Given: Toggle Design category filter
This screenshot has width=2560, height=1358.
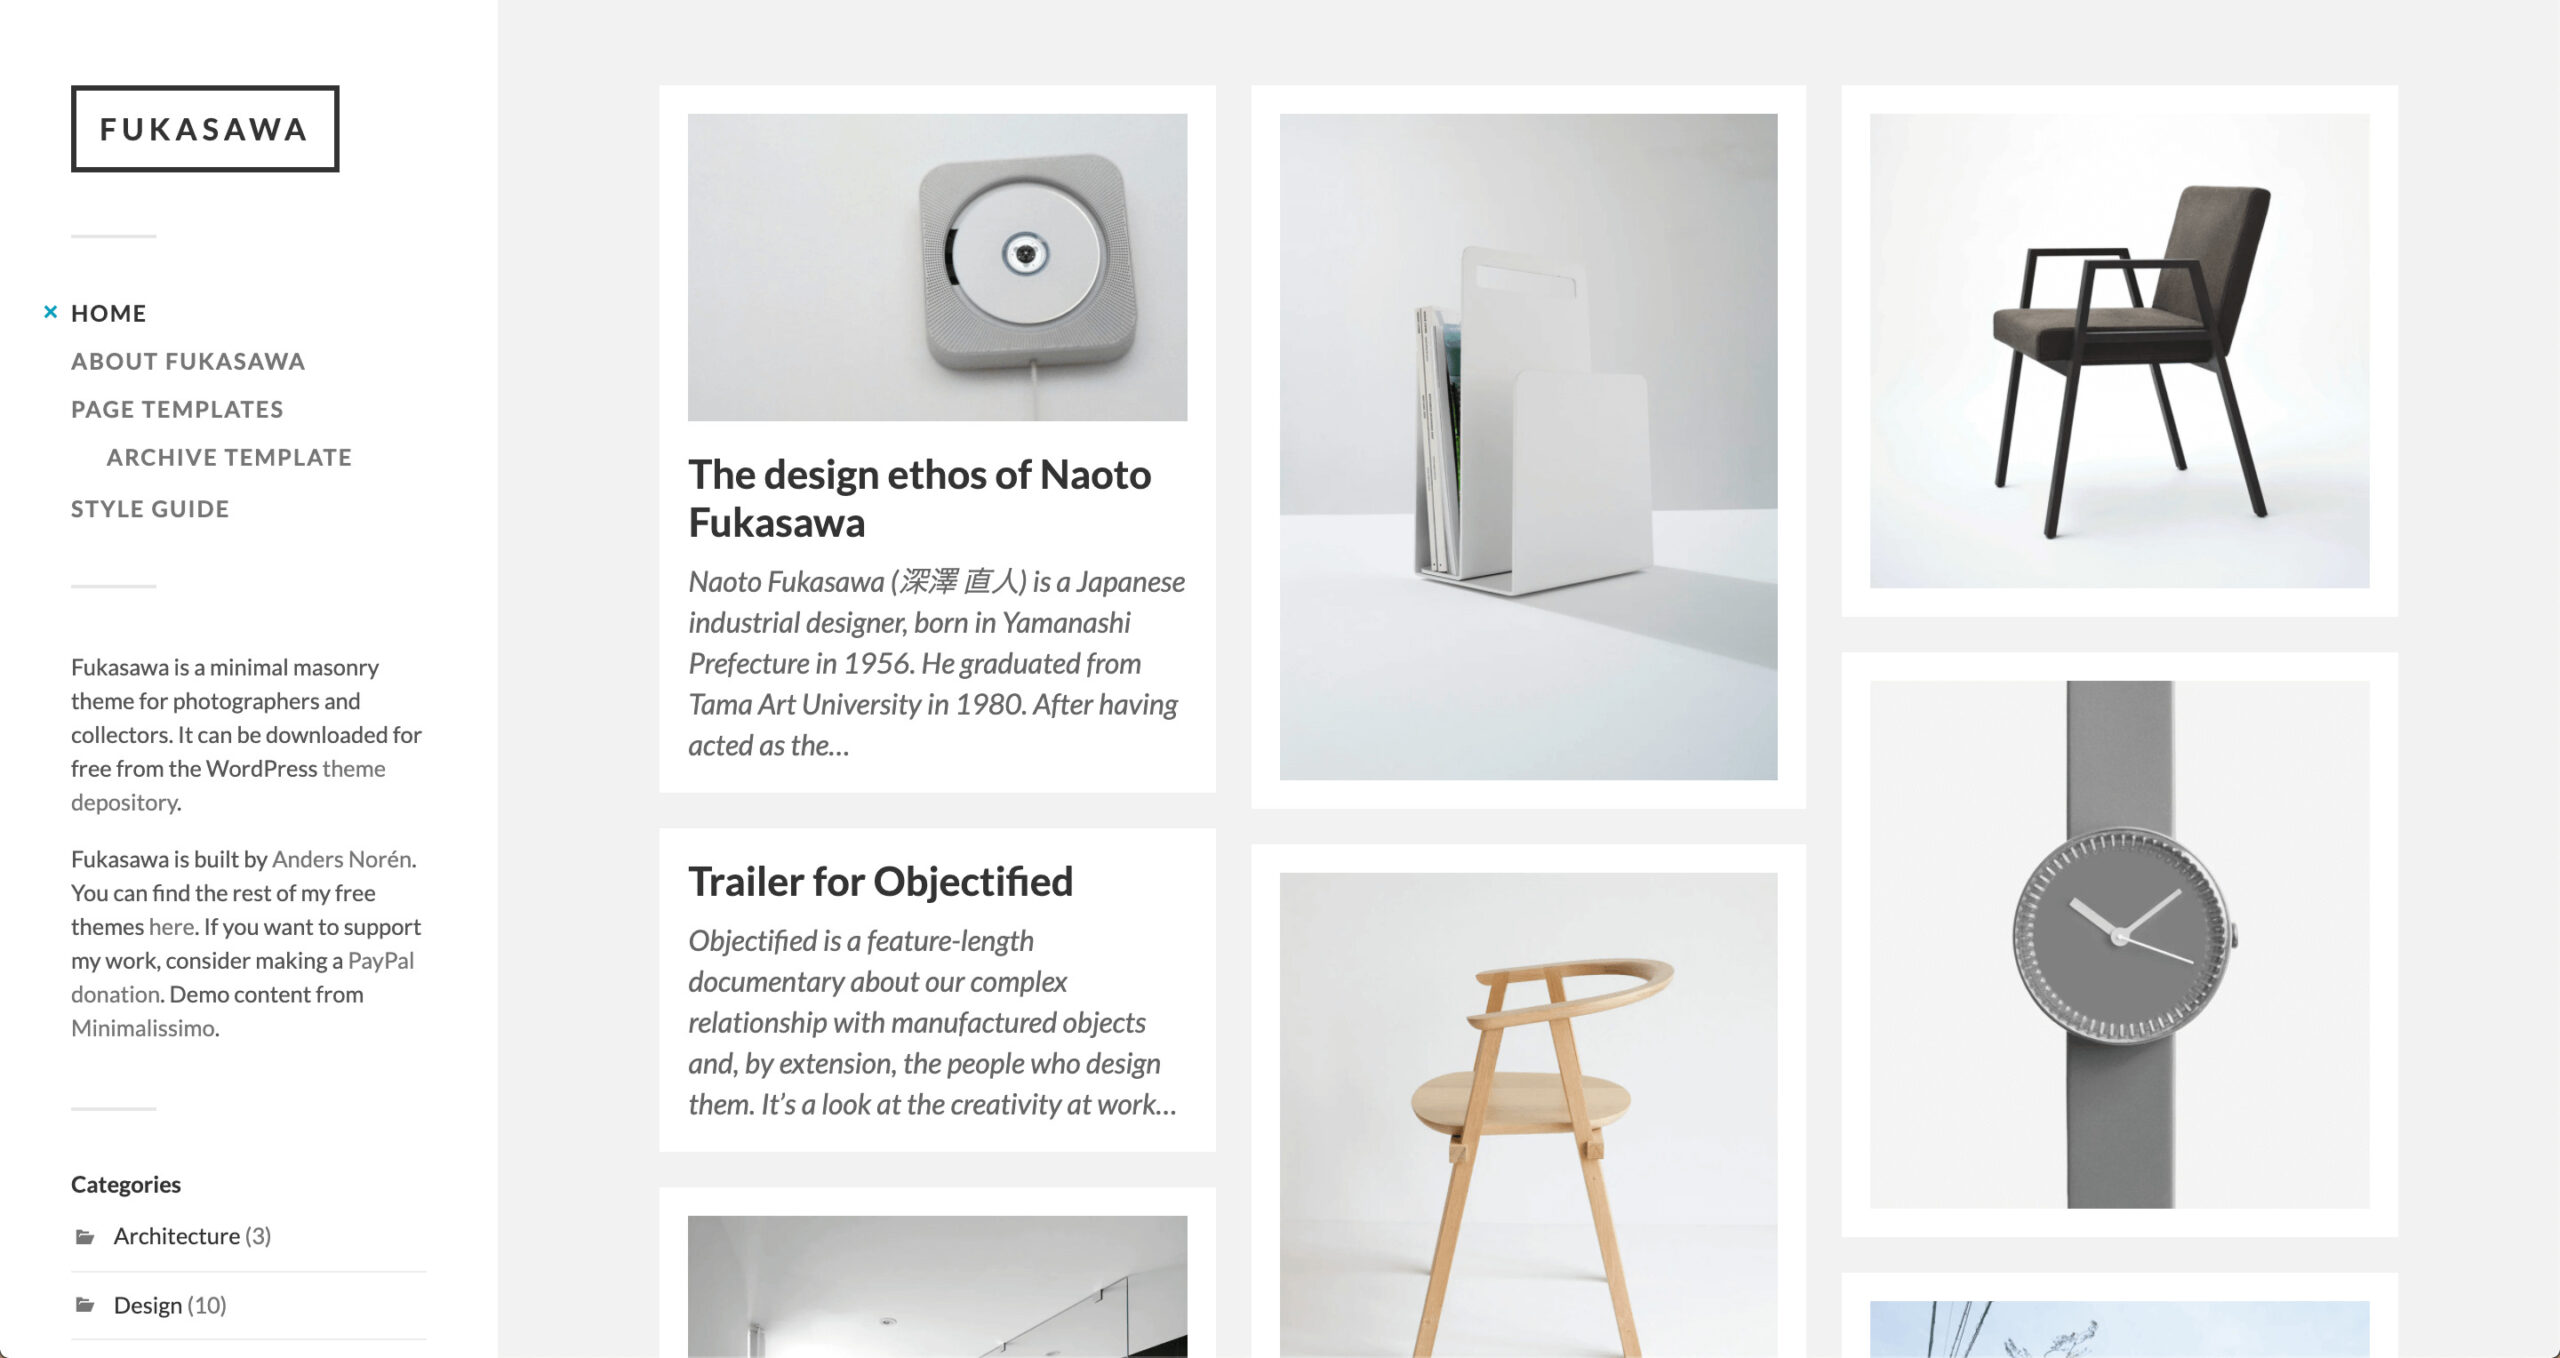Looking at the screenshot, I should pos(147,1304).
